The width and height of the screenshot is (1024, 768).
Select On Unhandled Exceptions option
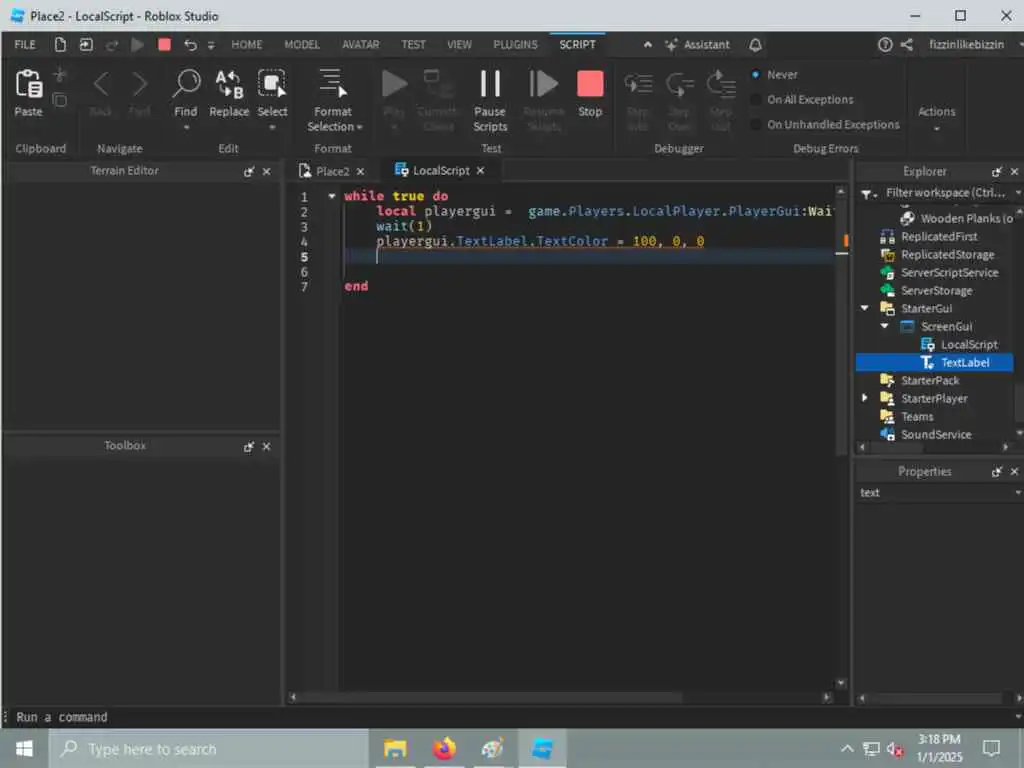click(x=825, y=124)
